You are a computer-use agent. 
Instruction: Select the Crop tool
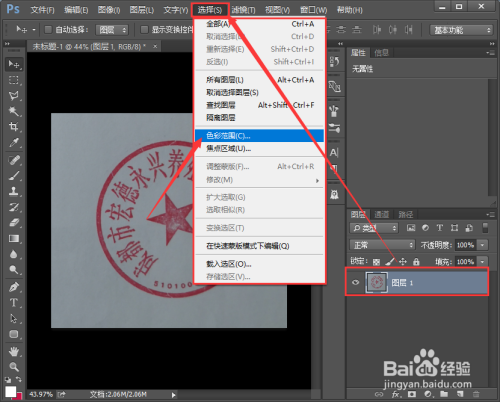point(14,127)
